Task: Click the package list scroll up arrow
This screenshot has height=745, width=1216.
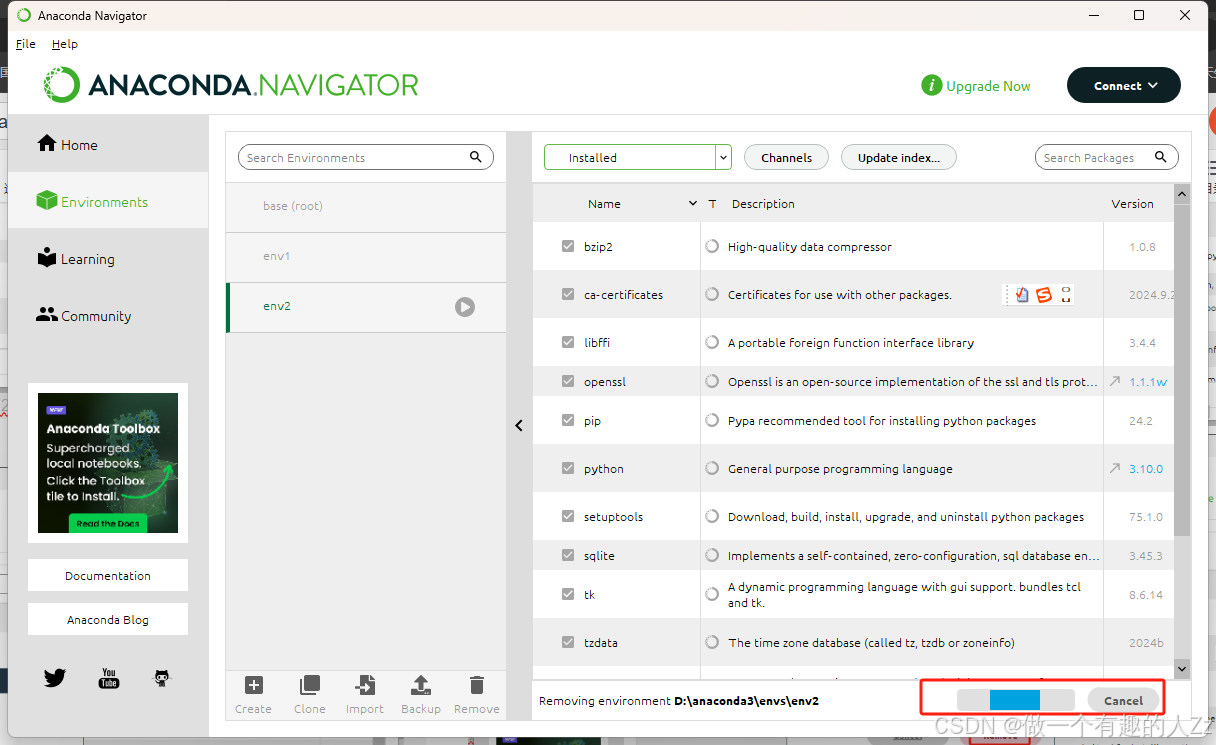Action: point(1182,194)
